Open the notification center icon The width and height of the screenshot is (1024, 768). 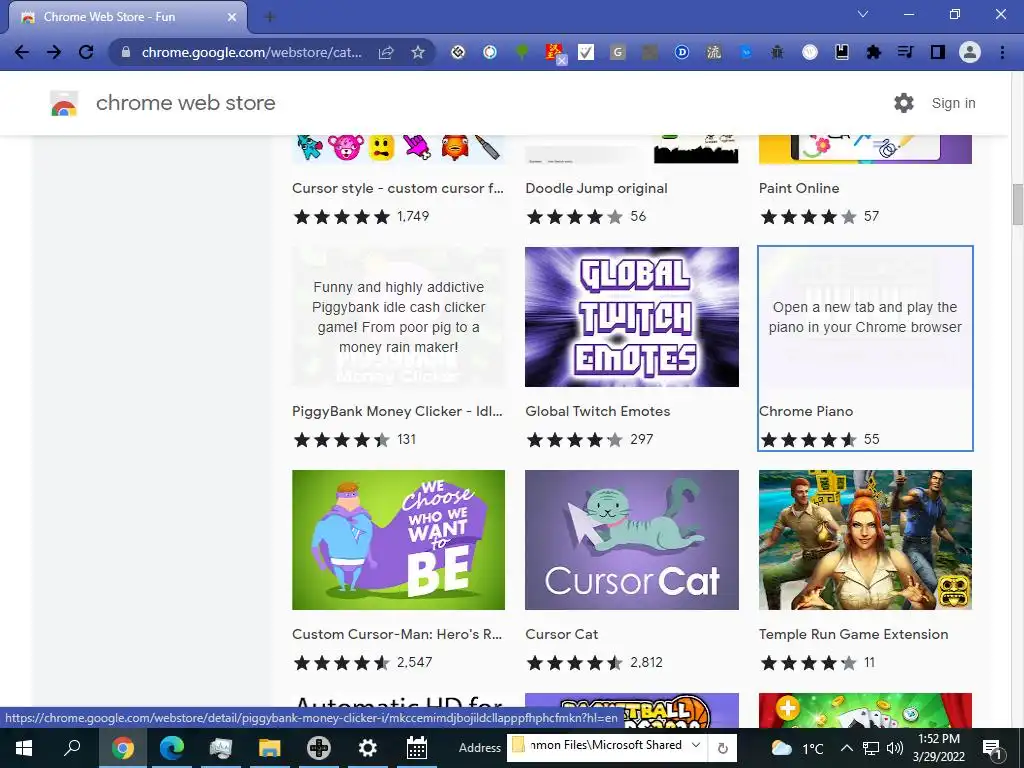click(x=992, y=748)
